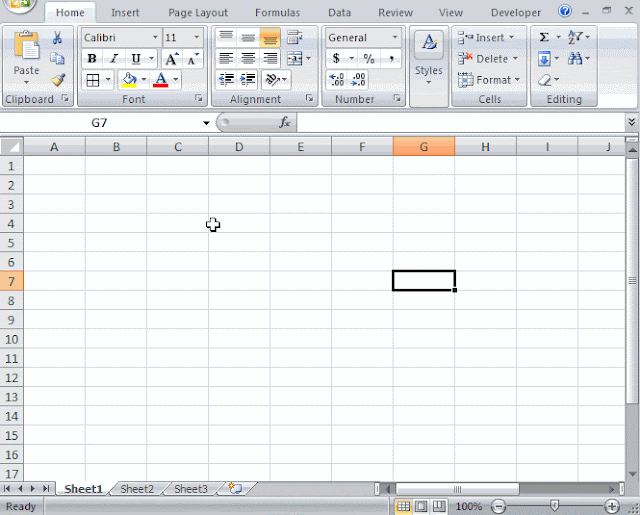
Task: Decrease indent in Alignment group
Action: [x=226, y=79]
